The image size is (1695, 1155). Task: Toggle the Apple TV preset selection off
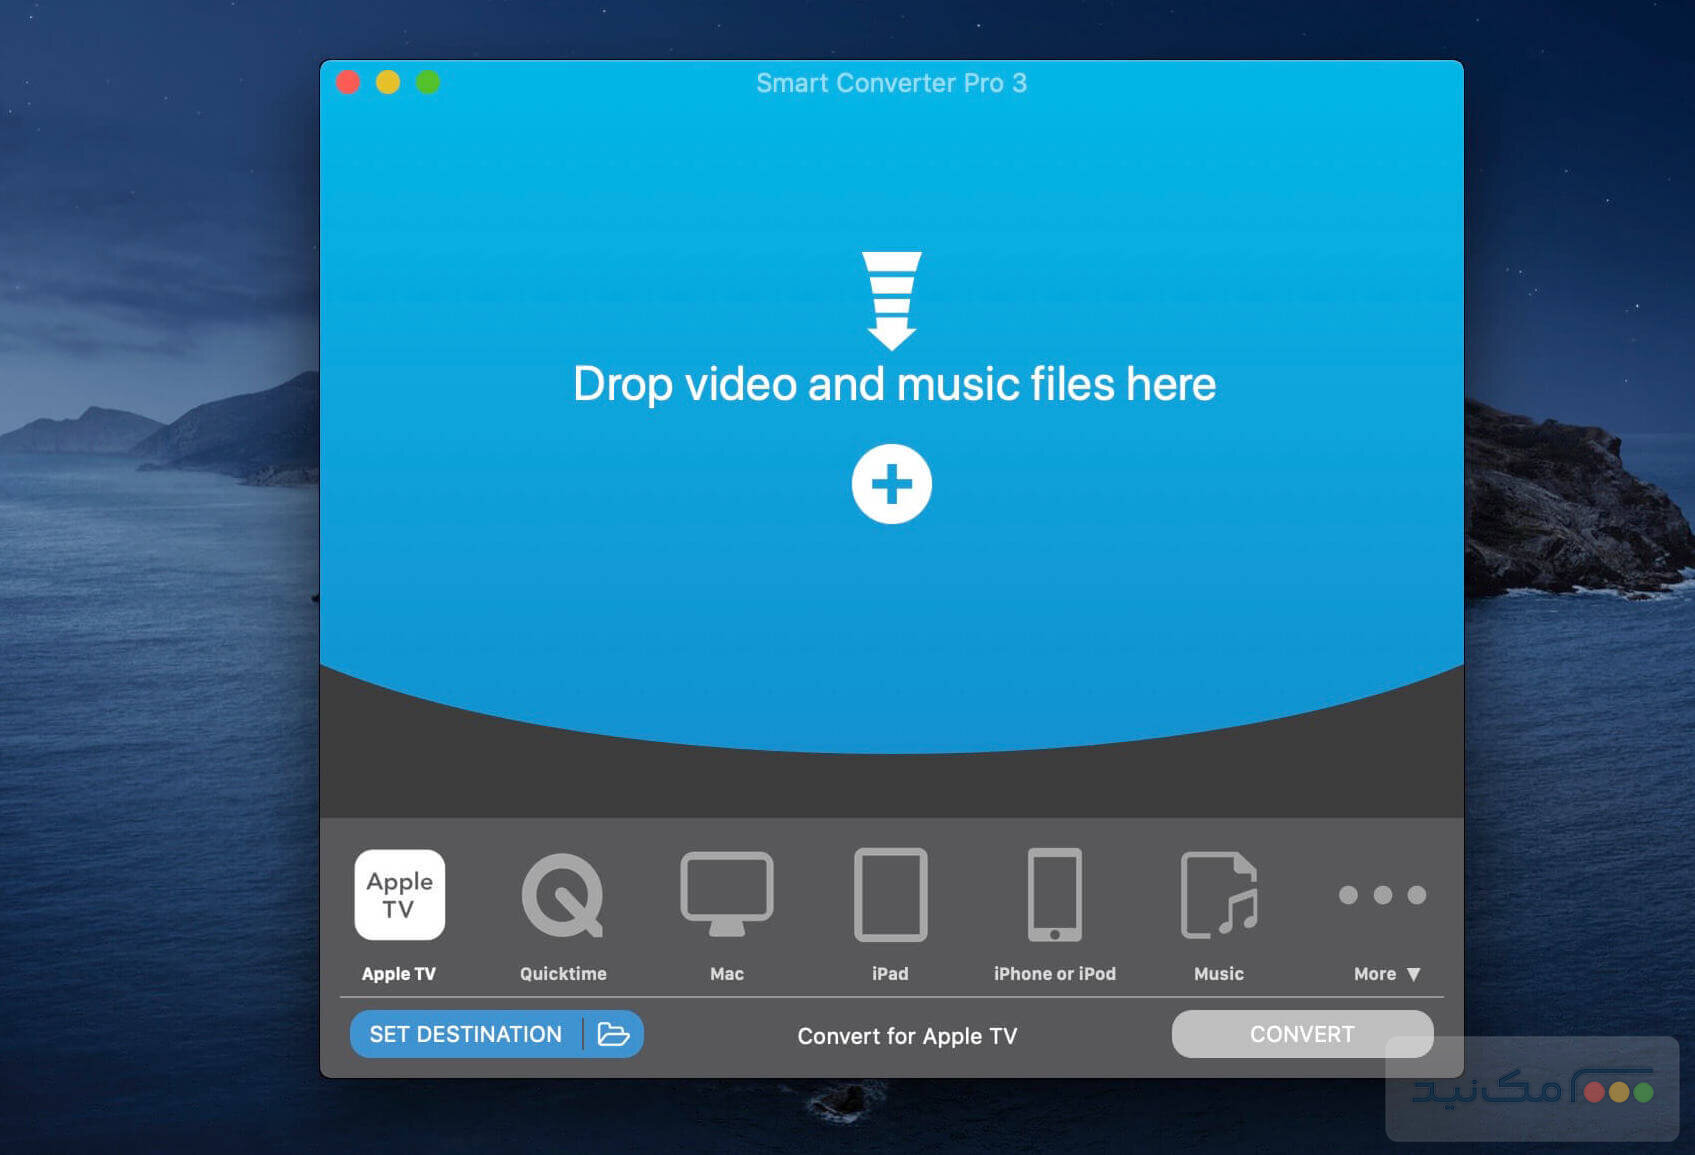click(399, 895)
